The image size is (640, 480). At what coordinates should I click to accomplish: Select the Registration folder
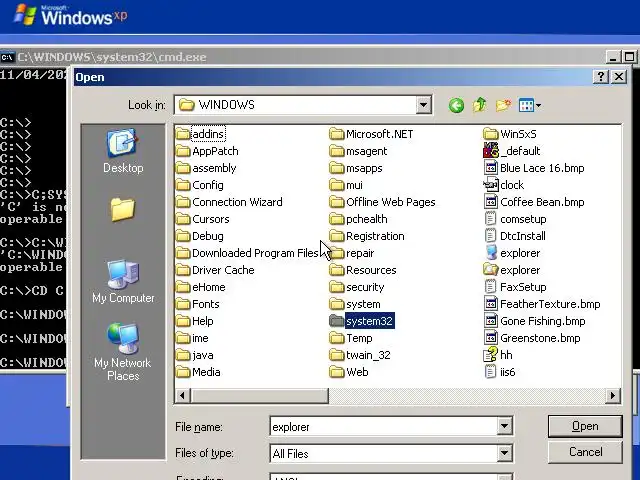click(x=367, y=236)
